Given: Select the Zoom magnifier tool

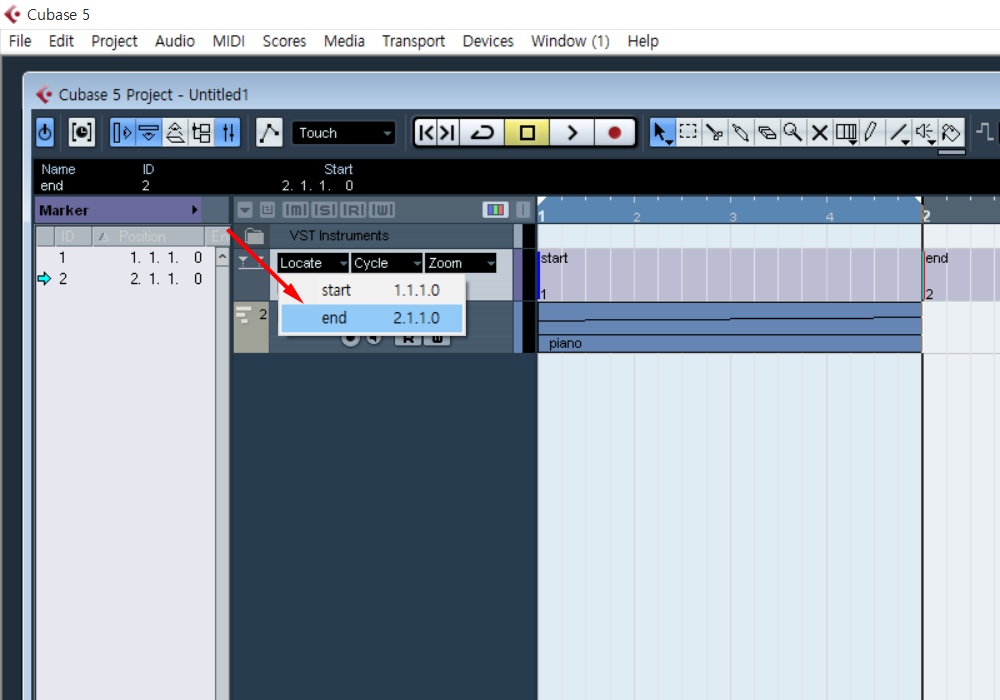Looking at the screenshot, I should tap(793, 133).
